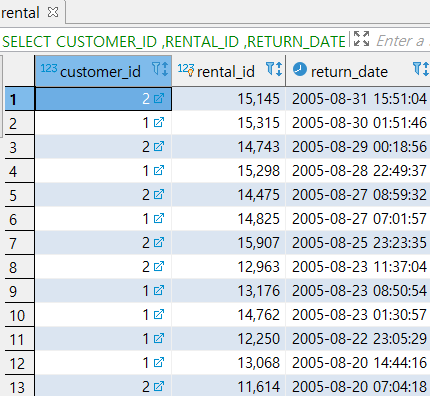The width and height of the screenshot is (430, 396).
Task: Open the foreign key link in row 2
Action: 159,123
